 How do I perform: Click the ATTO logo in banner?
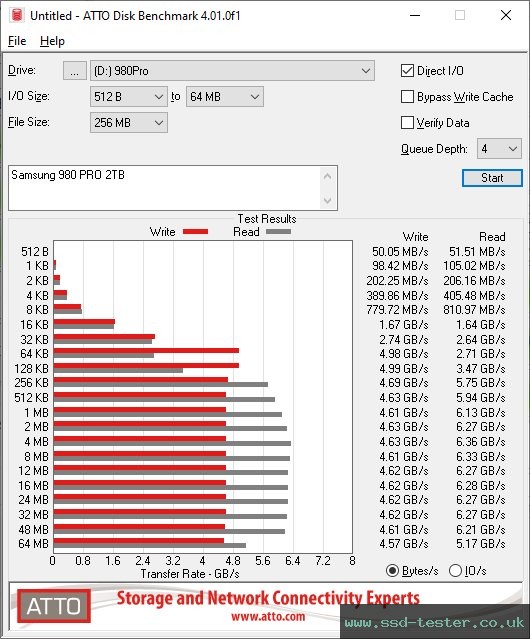point(53,606)
